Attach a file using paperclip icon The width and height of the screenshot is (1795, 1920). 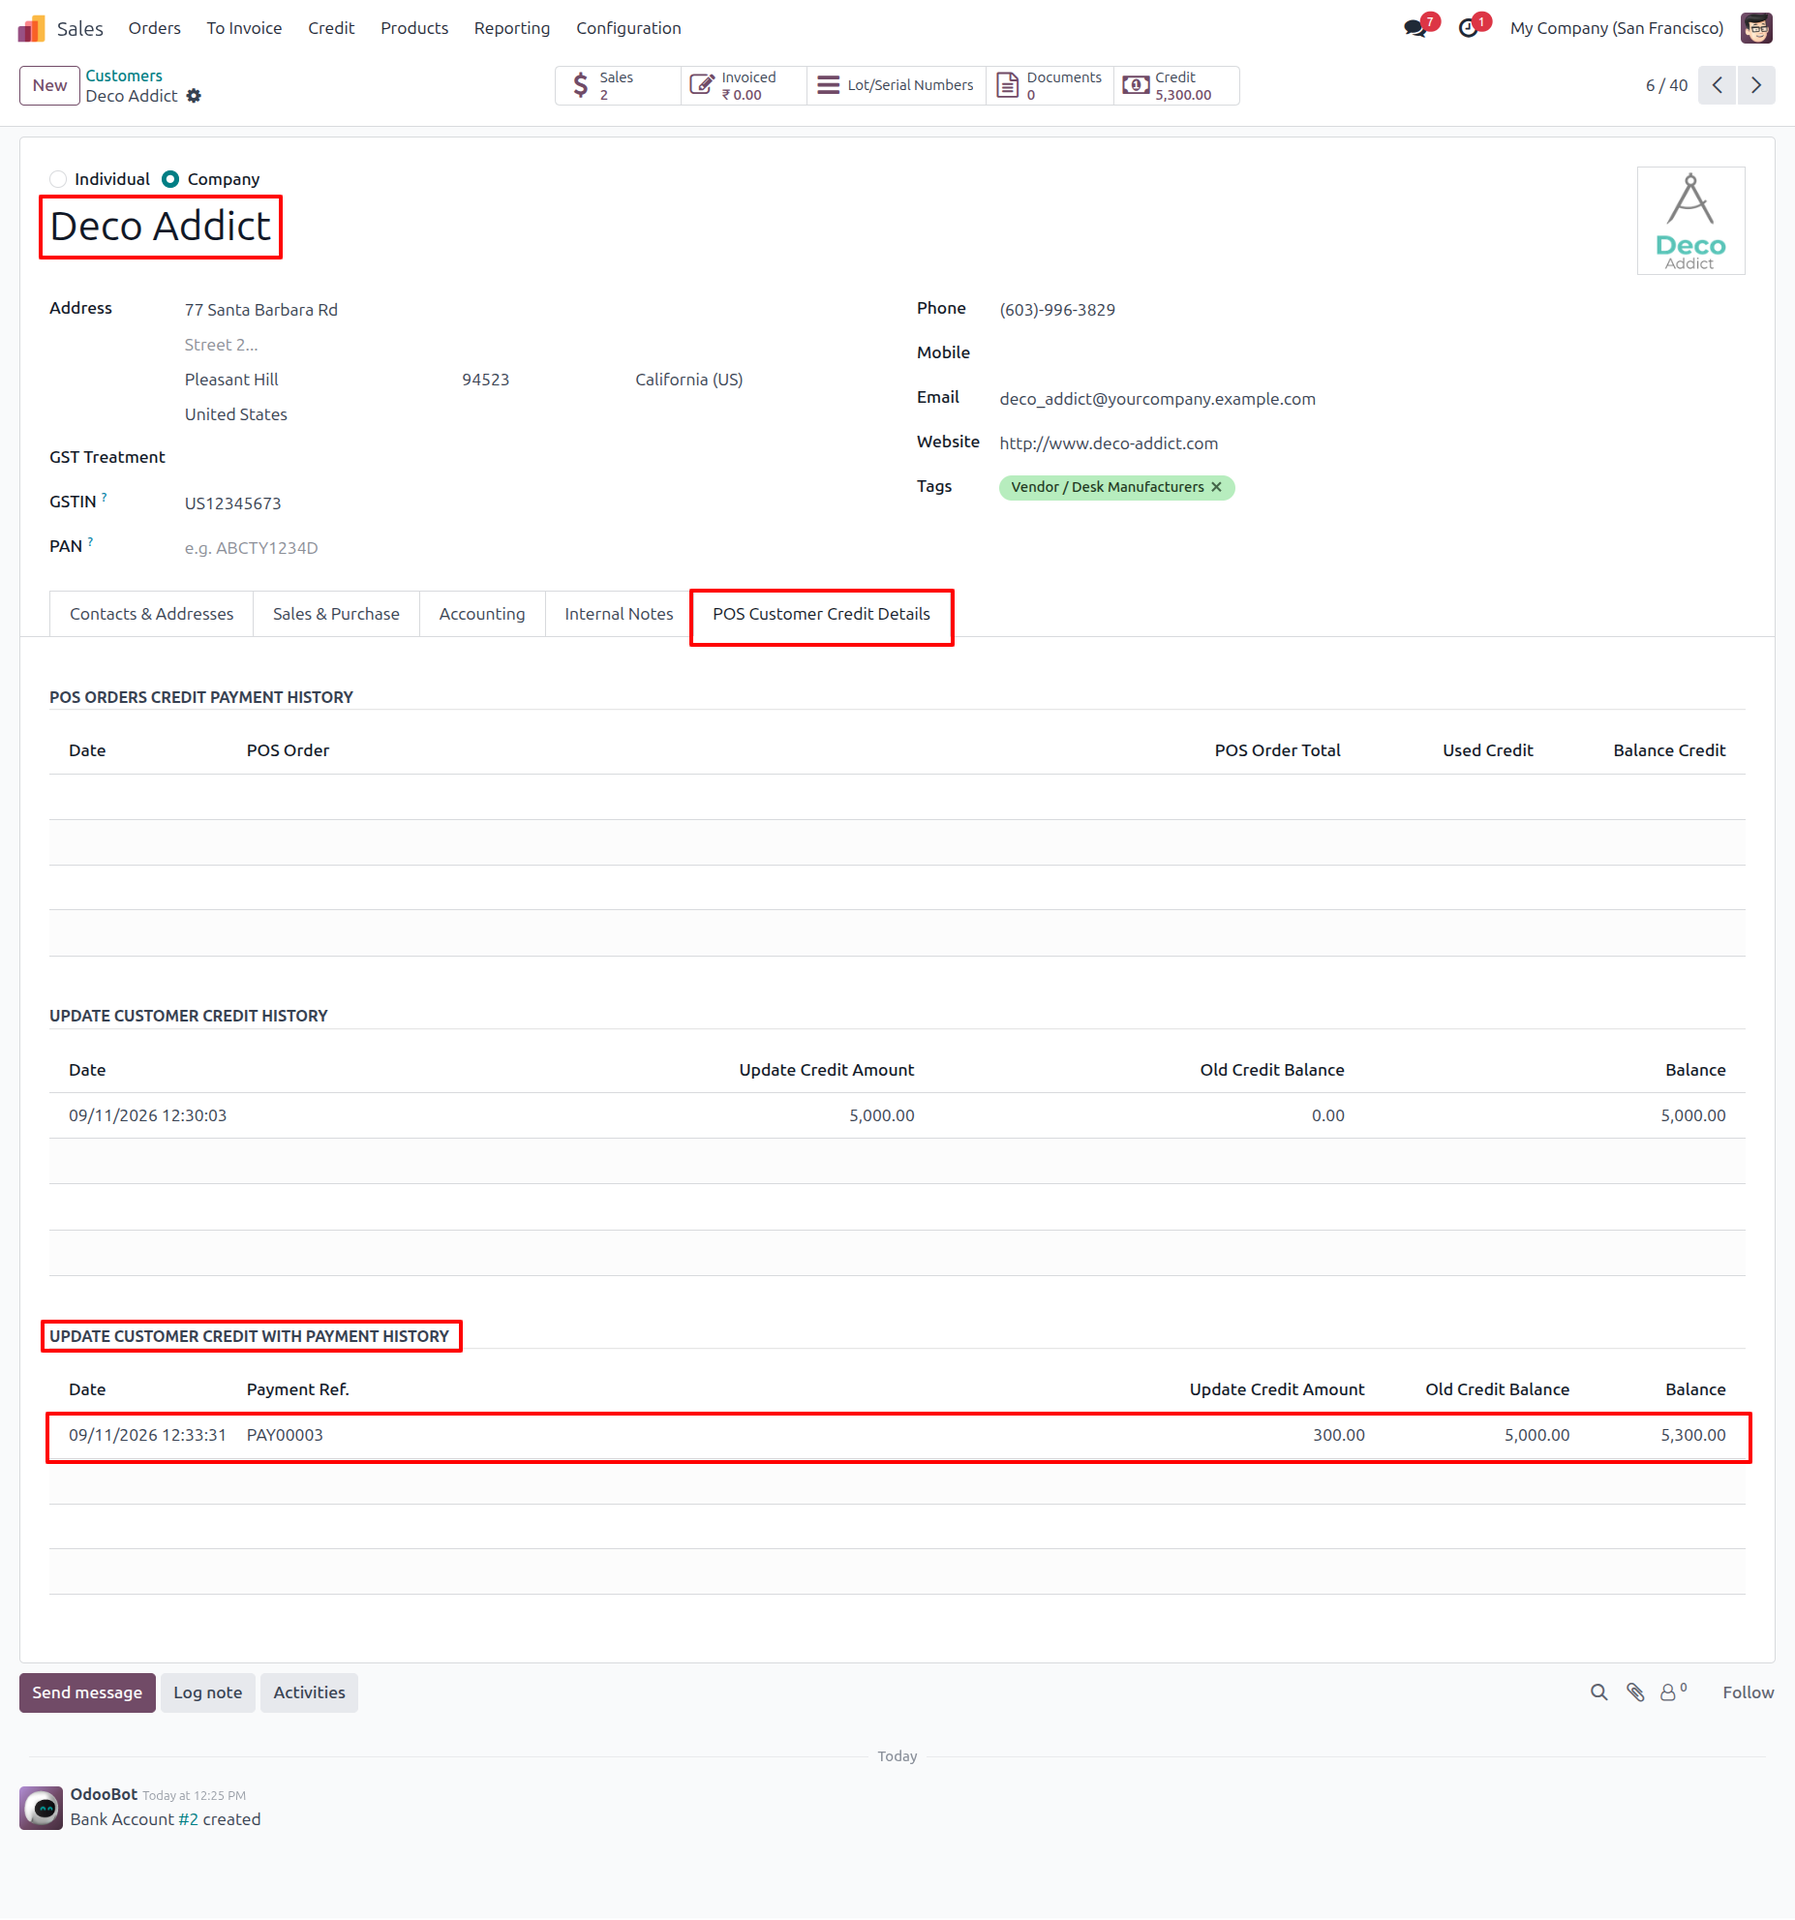pos(1635,1692)
